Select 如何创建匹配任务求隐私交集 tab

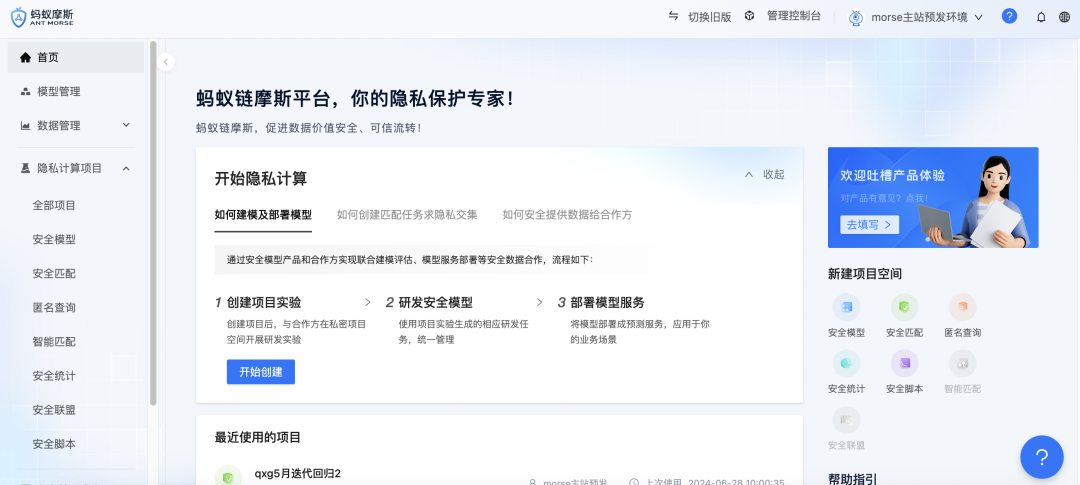407,214
